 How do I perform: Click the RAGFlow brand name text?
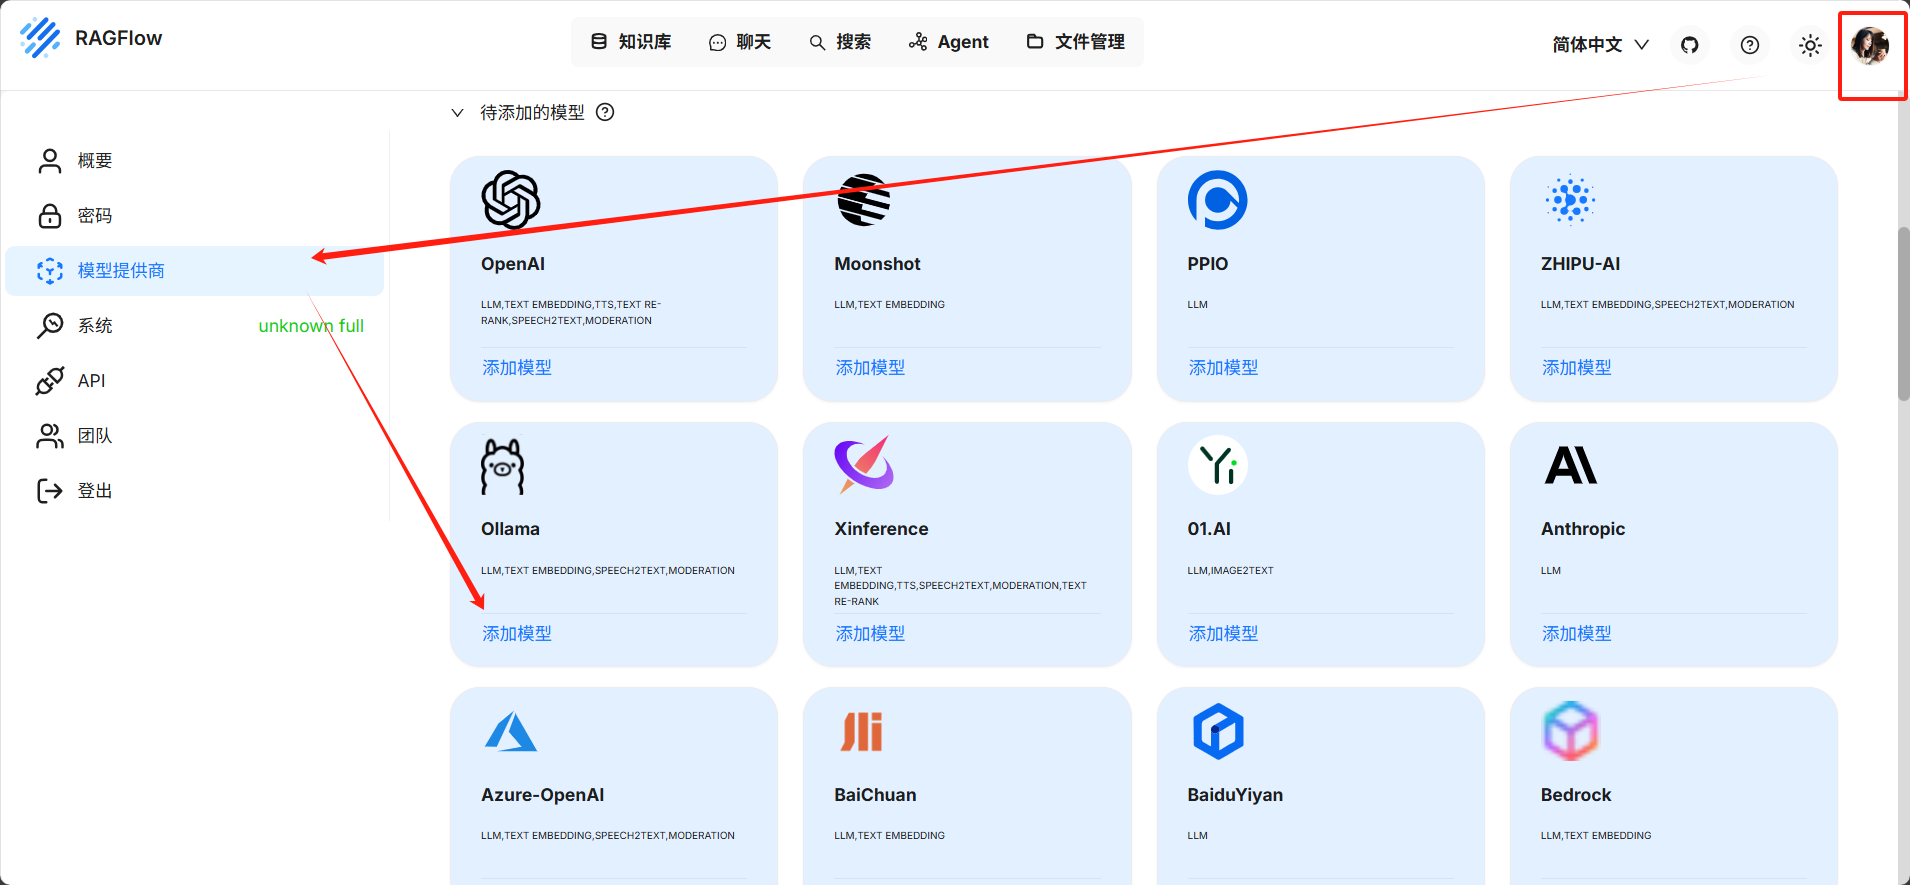118,38
